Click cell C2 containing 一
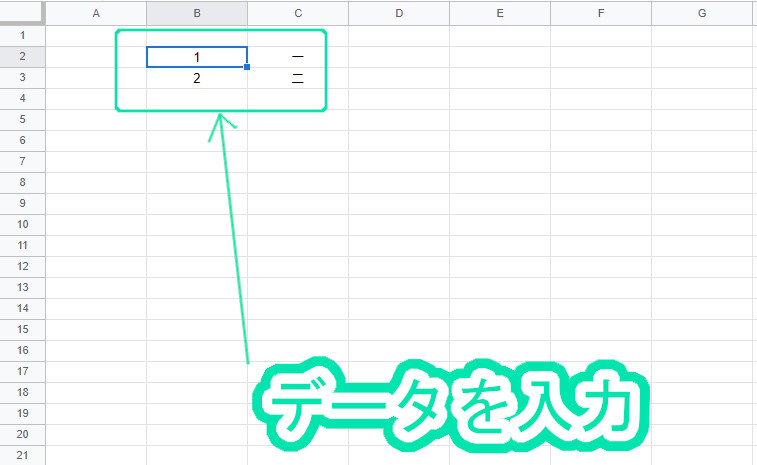The image size is (757, 465). coord(298,57)
